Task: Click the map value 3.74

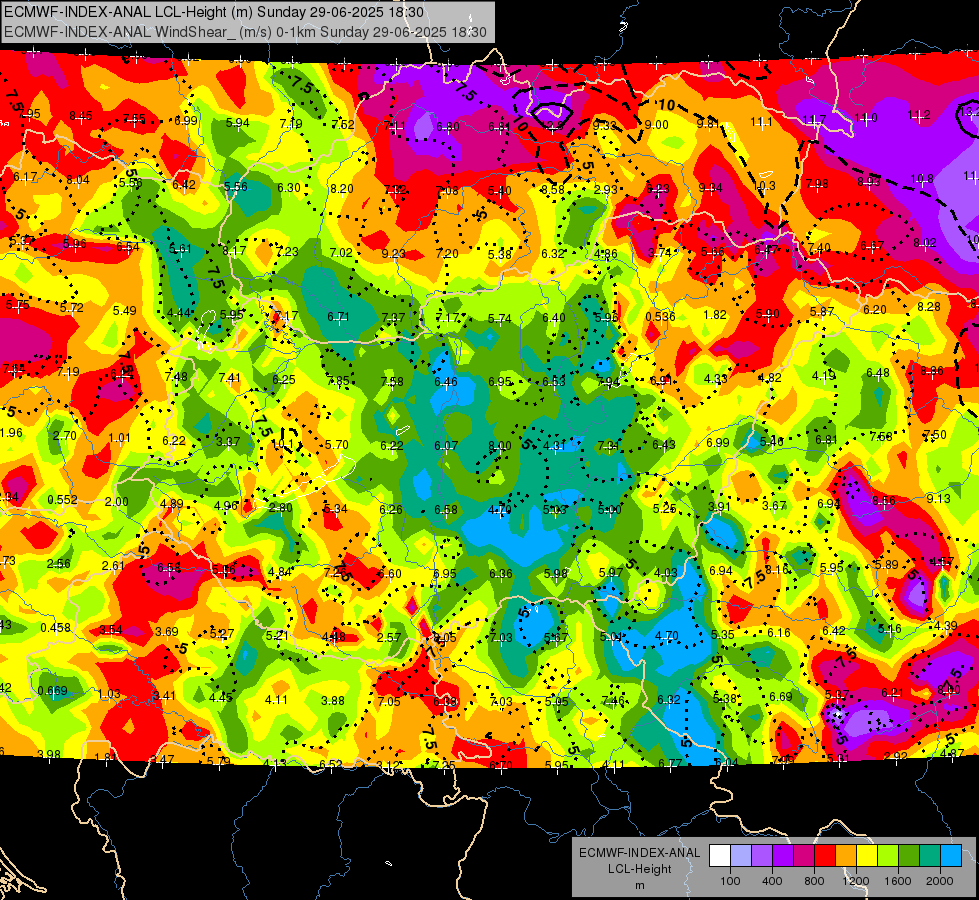Action: point(660,253)
